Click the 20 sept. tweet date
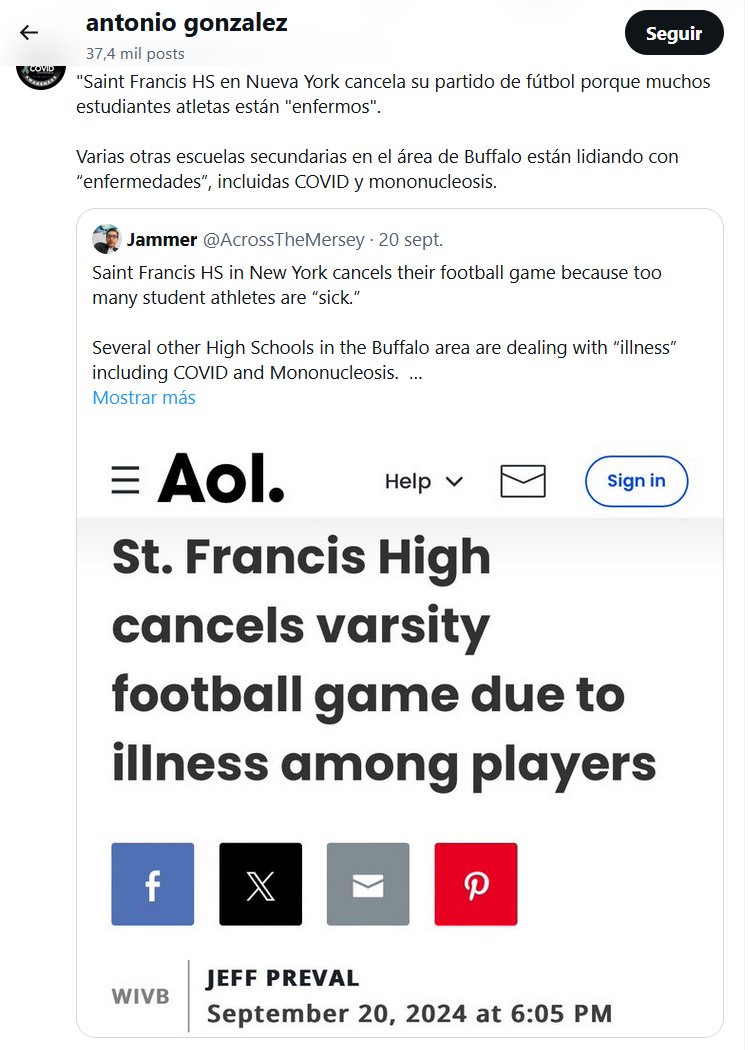The width and height of the screenshot is (748, 1050). 411,240
